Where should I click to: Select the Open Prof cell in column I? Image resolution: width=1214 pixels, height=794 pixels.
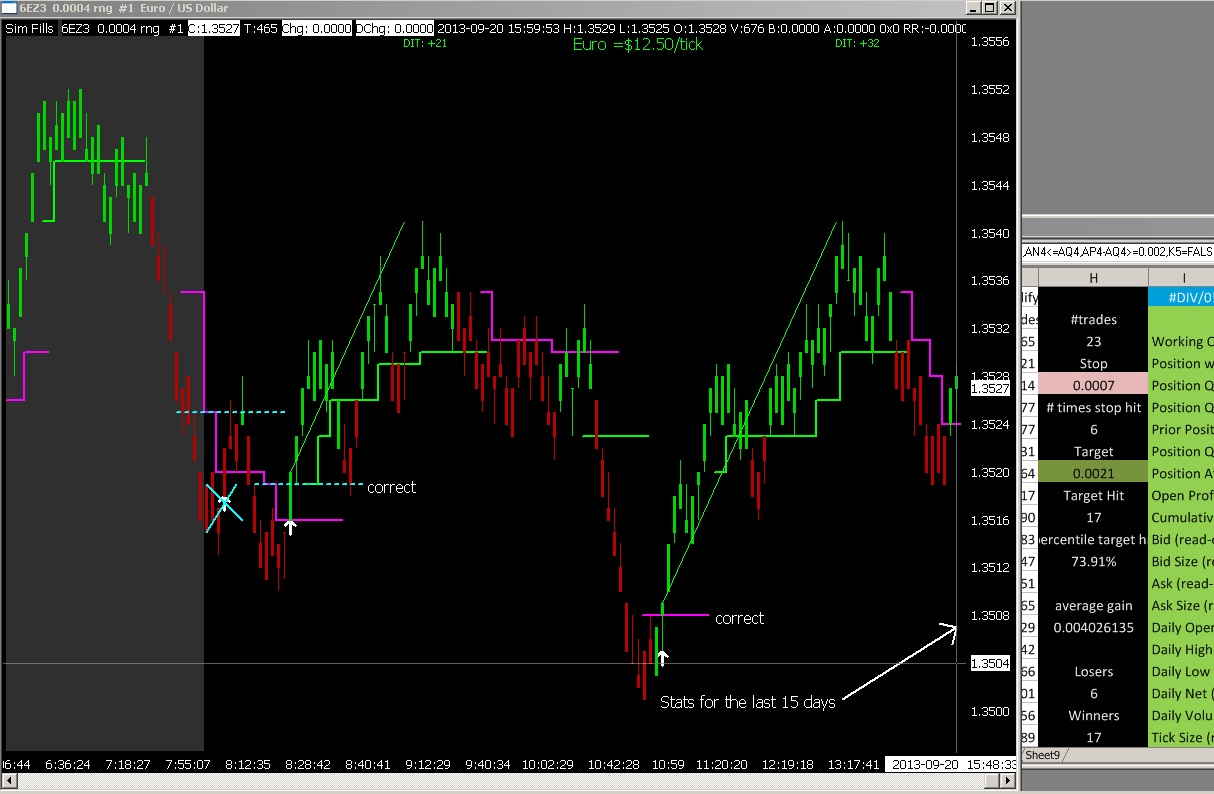click(x=1182, y=496)
